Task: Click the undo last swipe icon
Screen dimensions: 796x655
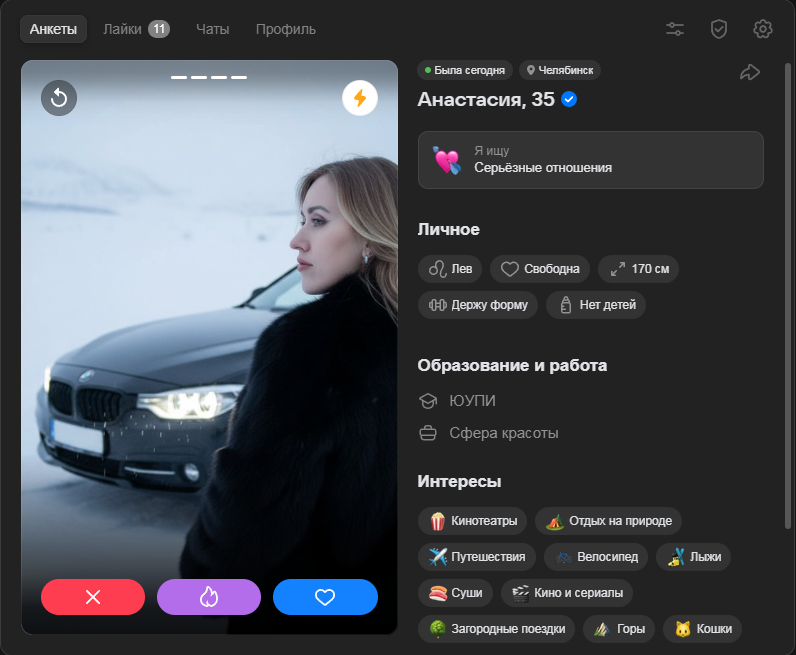Action: [x=59, y=97]
